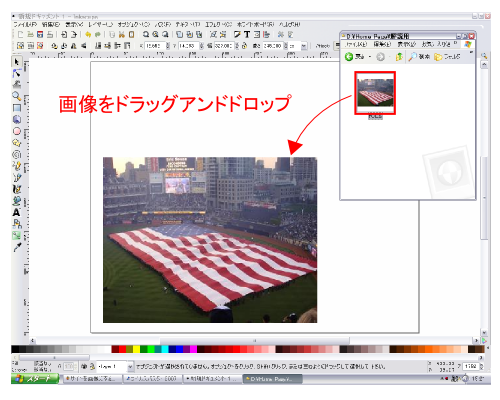Open Back button dropdown in Explorer window
Image resolution: width=500 pixels, height=400 pixels.
(x=370, y=57)
